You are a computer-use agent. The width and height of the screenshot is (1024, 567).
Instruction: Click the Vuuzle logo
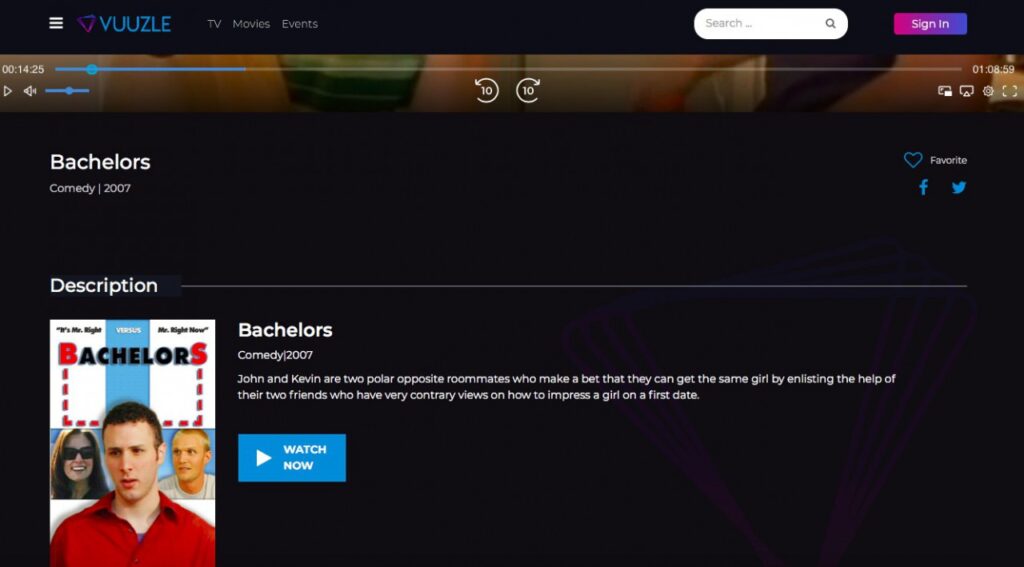tap(125, 24)
